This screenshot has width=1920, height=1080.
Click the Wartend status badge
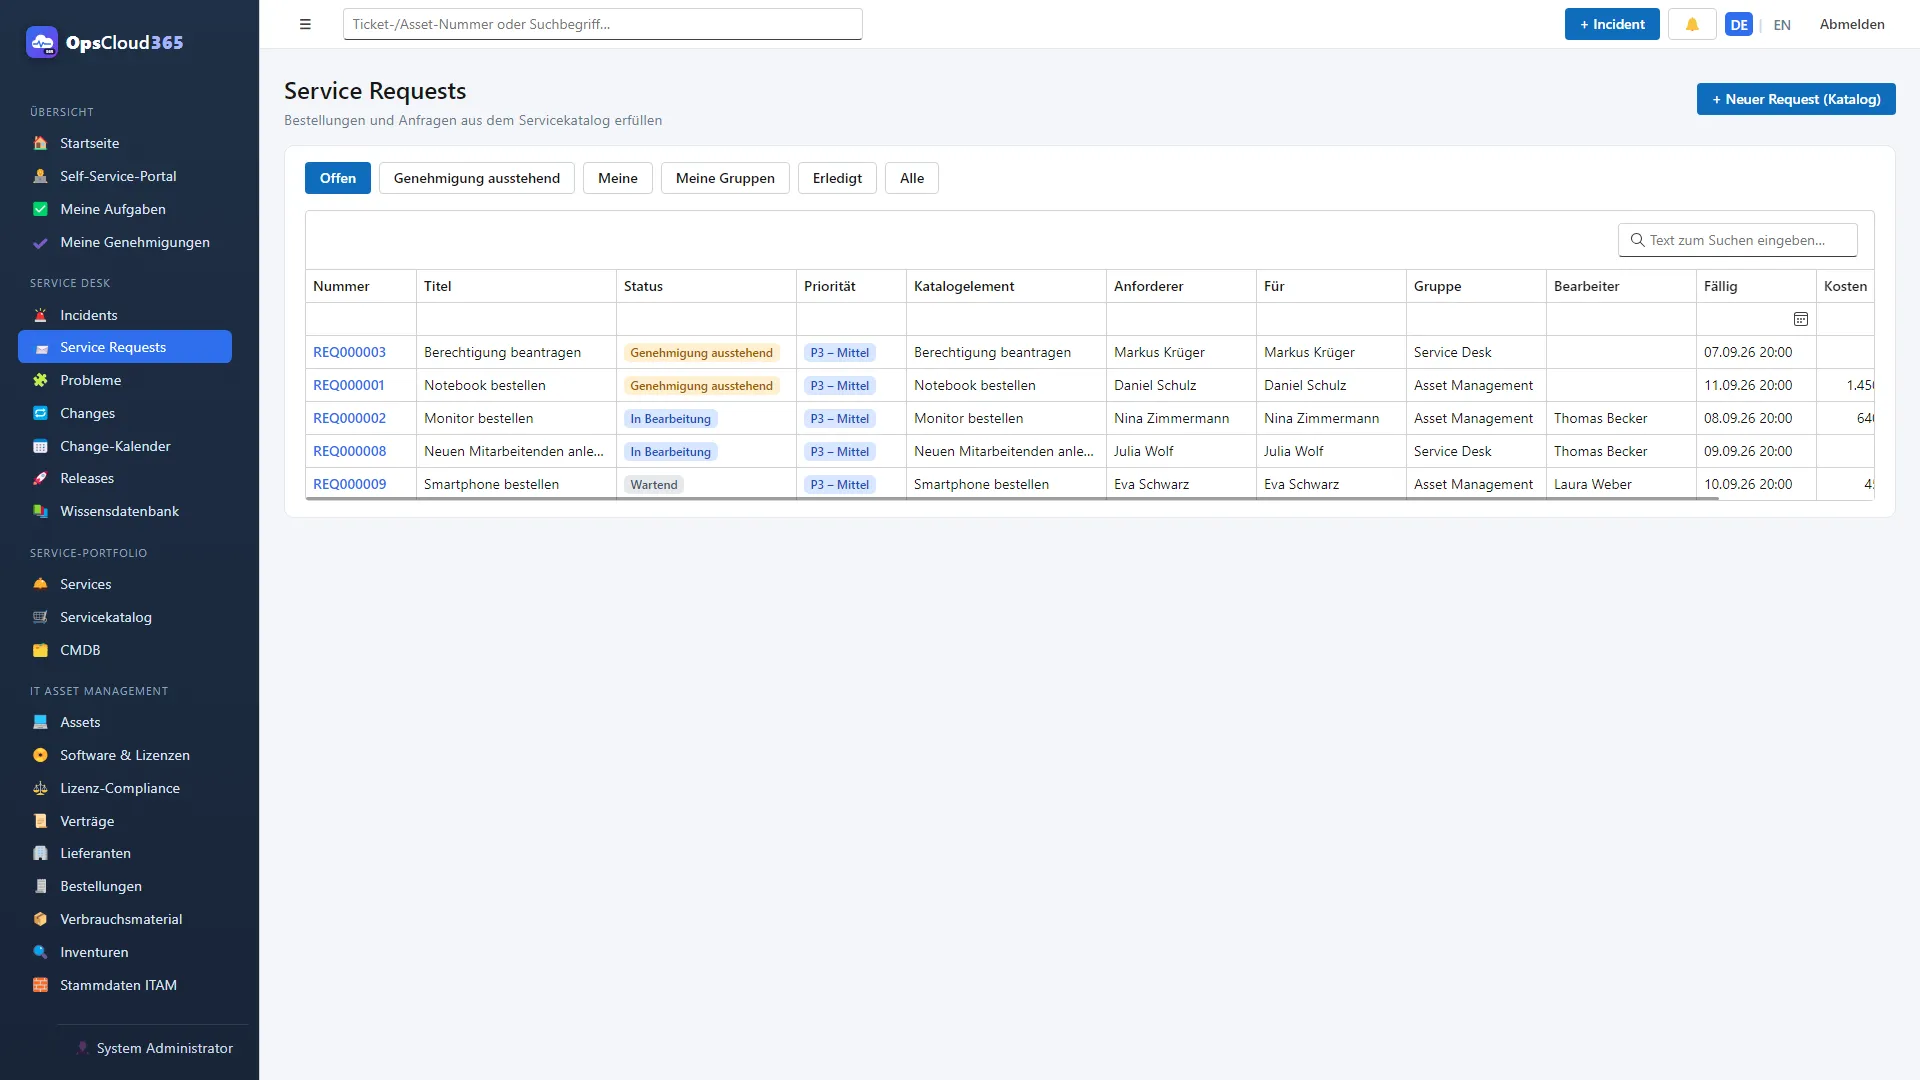[x=654, y=484]
